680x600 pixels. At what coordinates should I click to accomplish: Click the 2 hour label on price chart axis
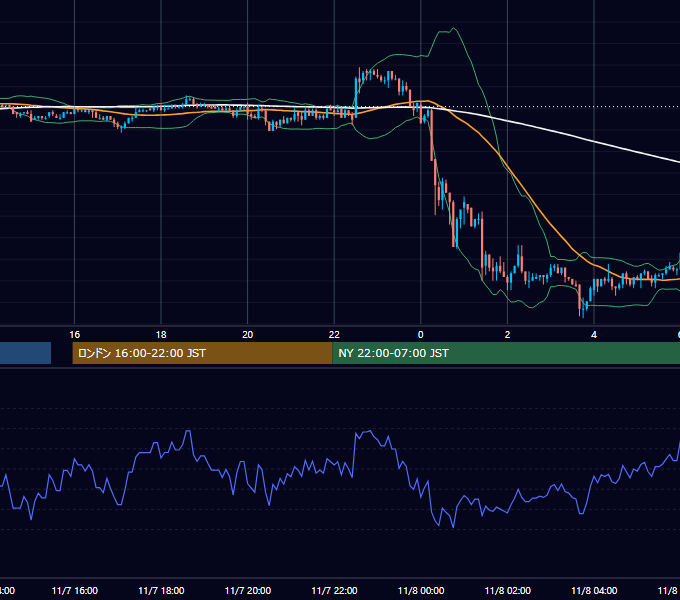click(x=507, y=335)
